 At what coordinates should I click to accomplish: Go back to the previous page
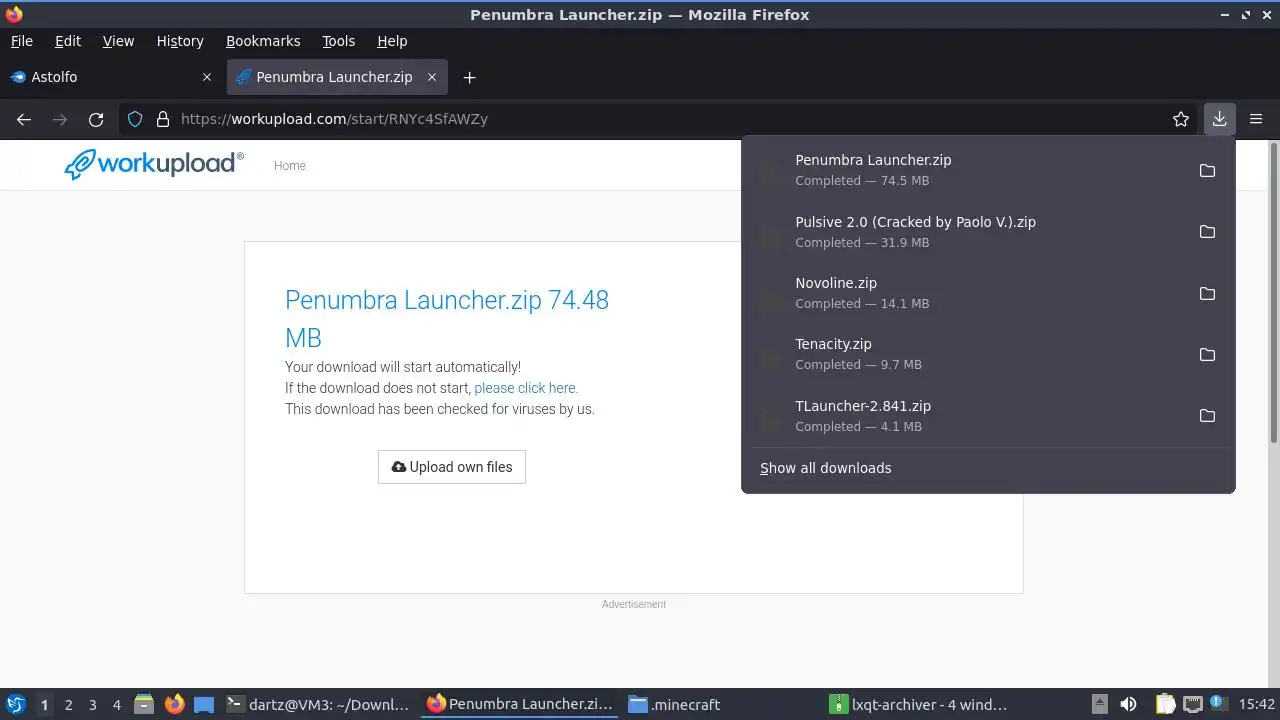point(24,119)
